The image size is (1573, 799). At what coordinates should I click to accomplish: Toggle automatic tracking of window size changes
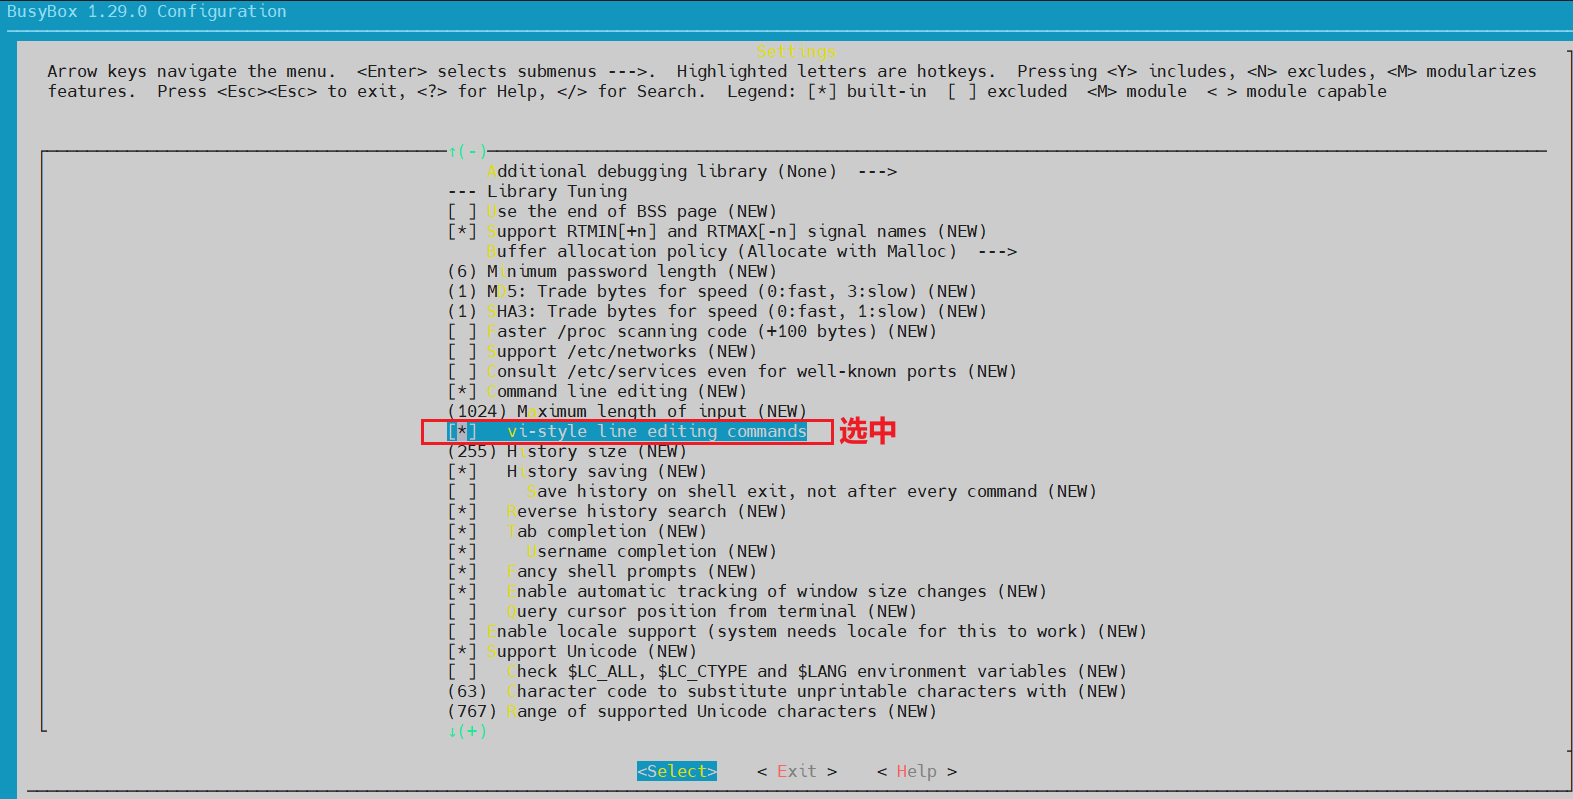[747, 591]
